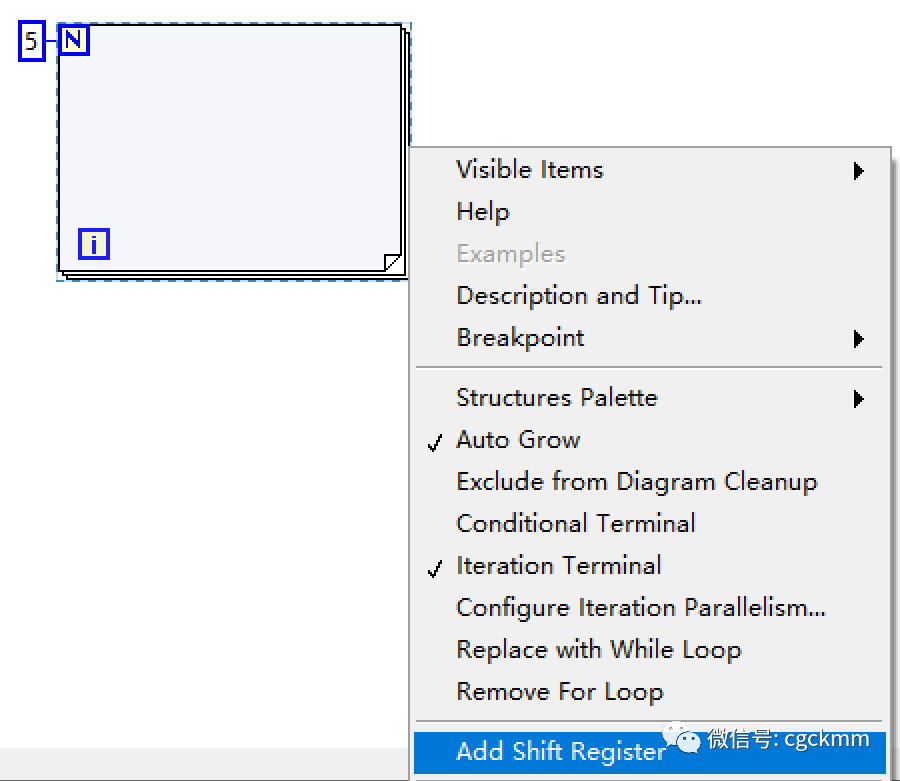Click the WeChat logo icon watermark
This screenshot has width=900, height=781.
click(688, 741)
